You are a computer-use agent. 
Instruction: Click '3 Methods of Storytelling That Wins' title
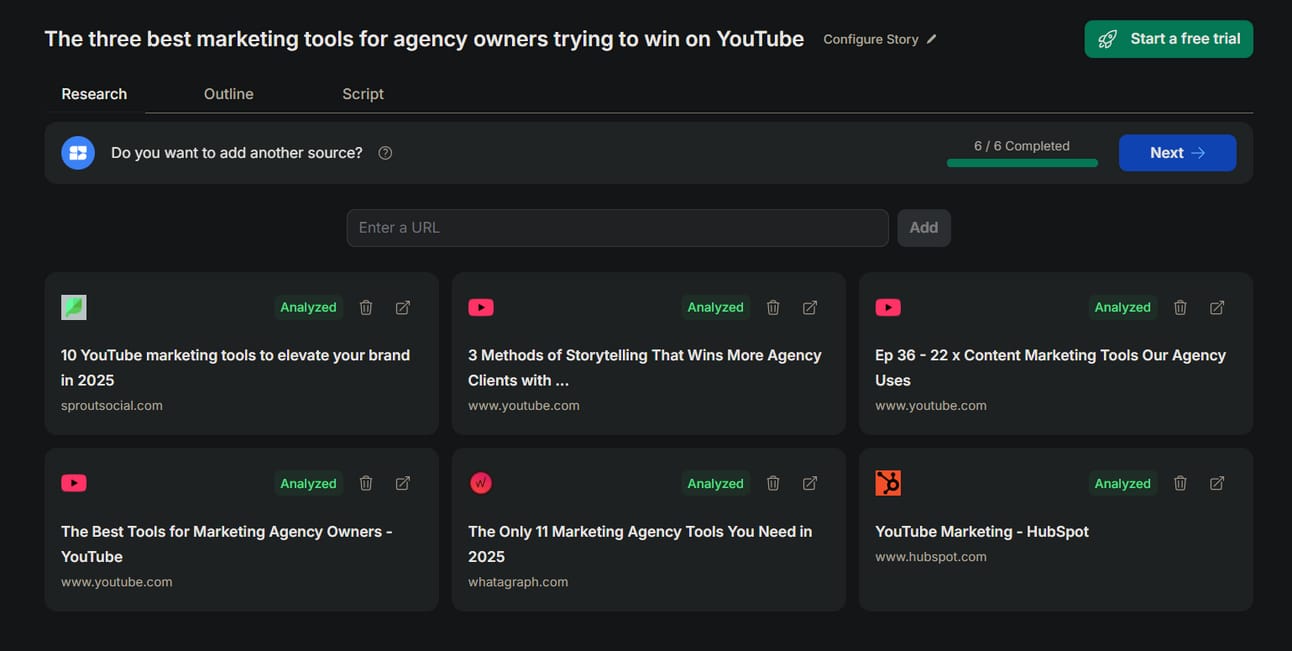pos(645,367)
